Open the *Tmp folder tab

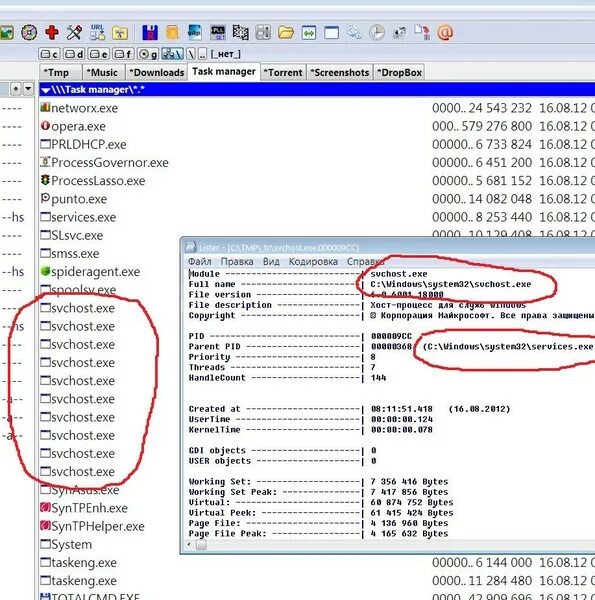pos(60,72)
